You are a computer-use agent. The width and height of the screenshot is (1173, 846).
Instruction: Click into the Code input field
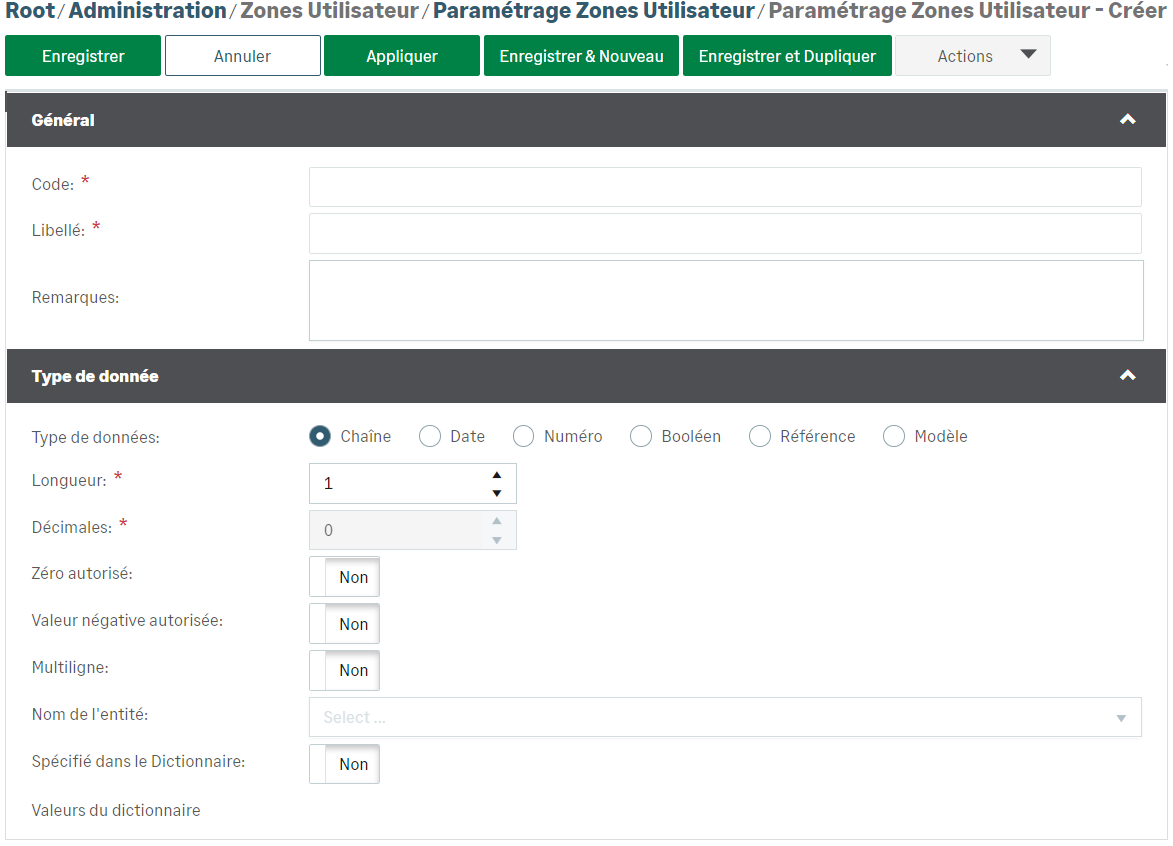(x=725, y=187)
